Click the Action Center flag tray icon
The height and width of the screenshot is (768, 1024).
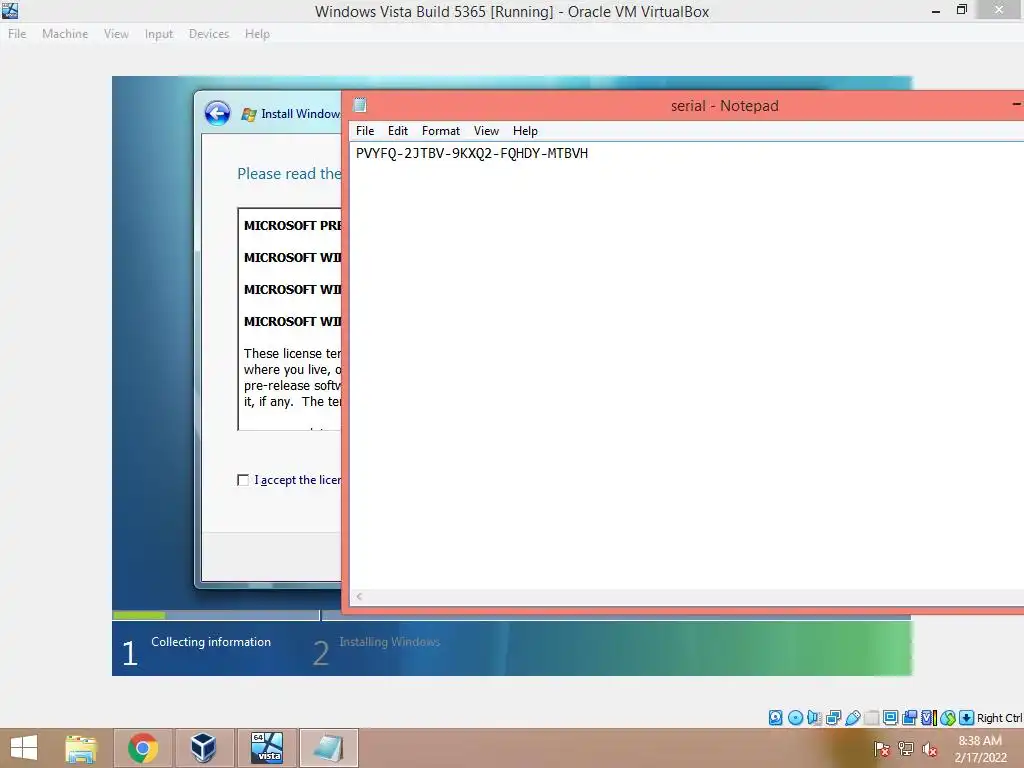coord(881,749)
